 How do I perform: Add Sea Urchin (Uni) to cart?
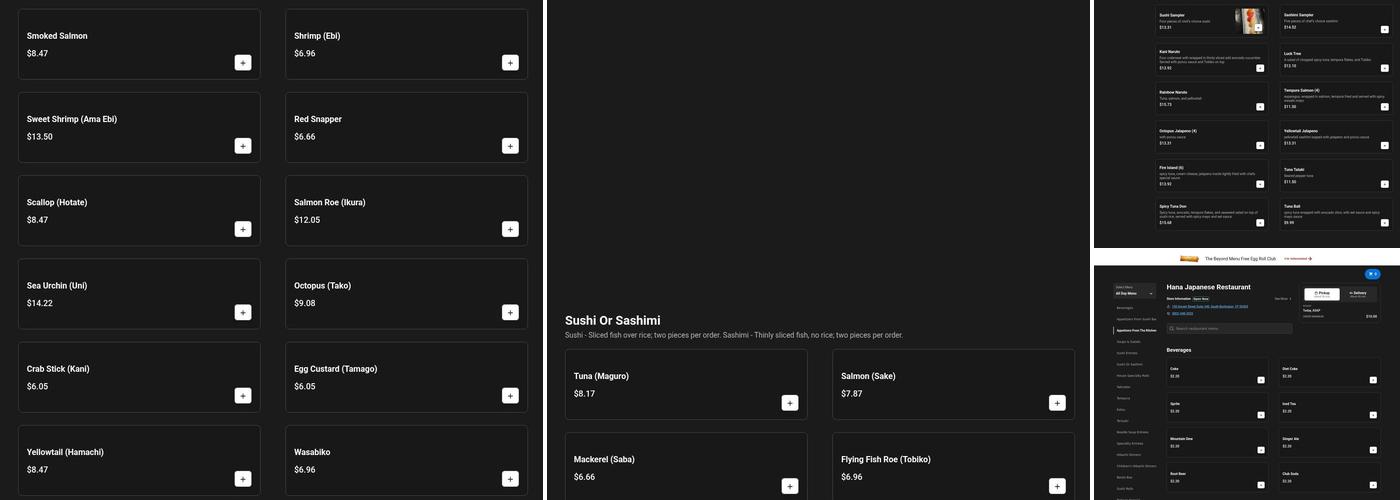tap(243, 313)
